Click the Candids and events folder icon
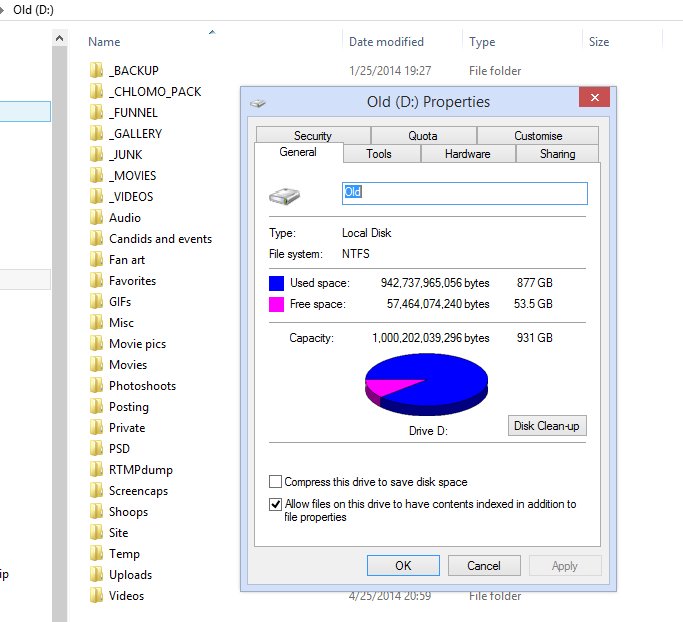 coord(96,238)
